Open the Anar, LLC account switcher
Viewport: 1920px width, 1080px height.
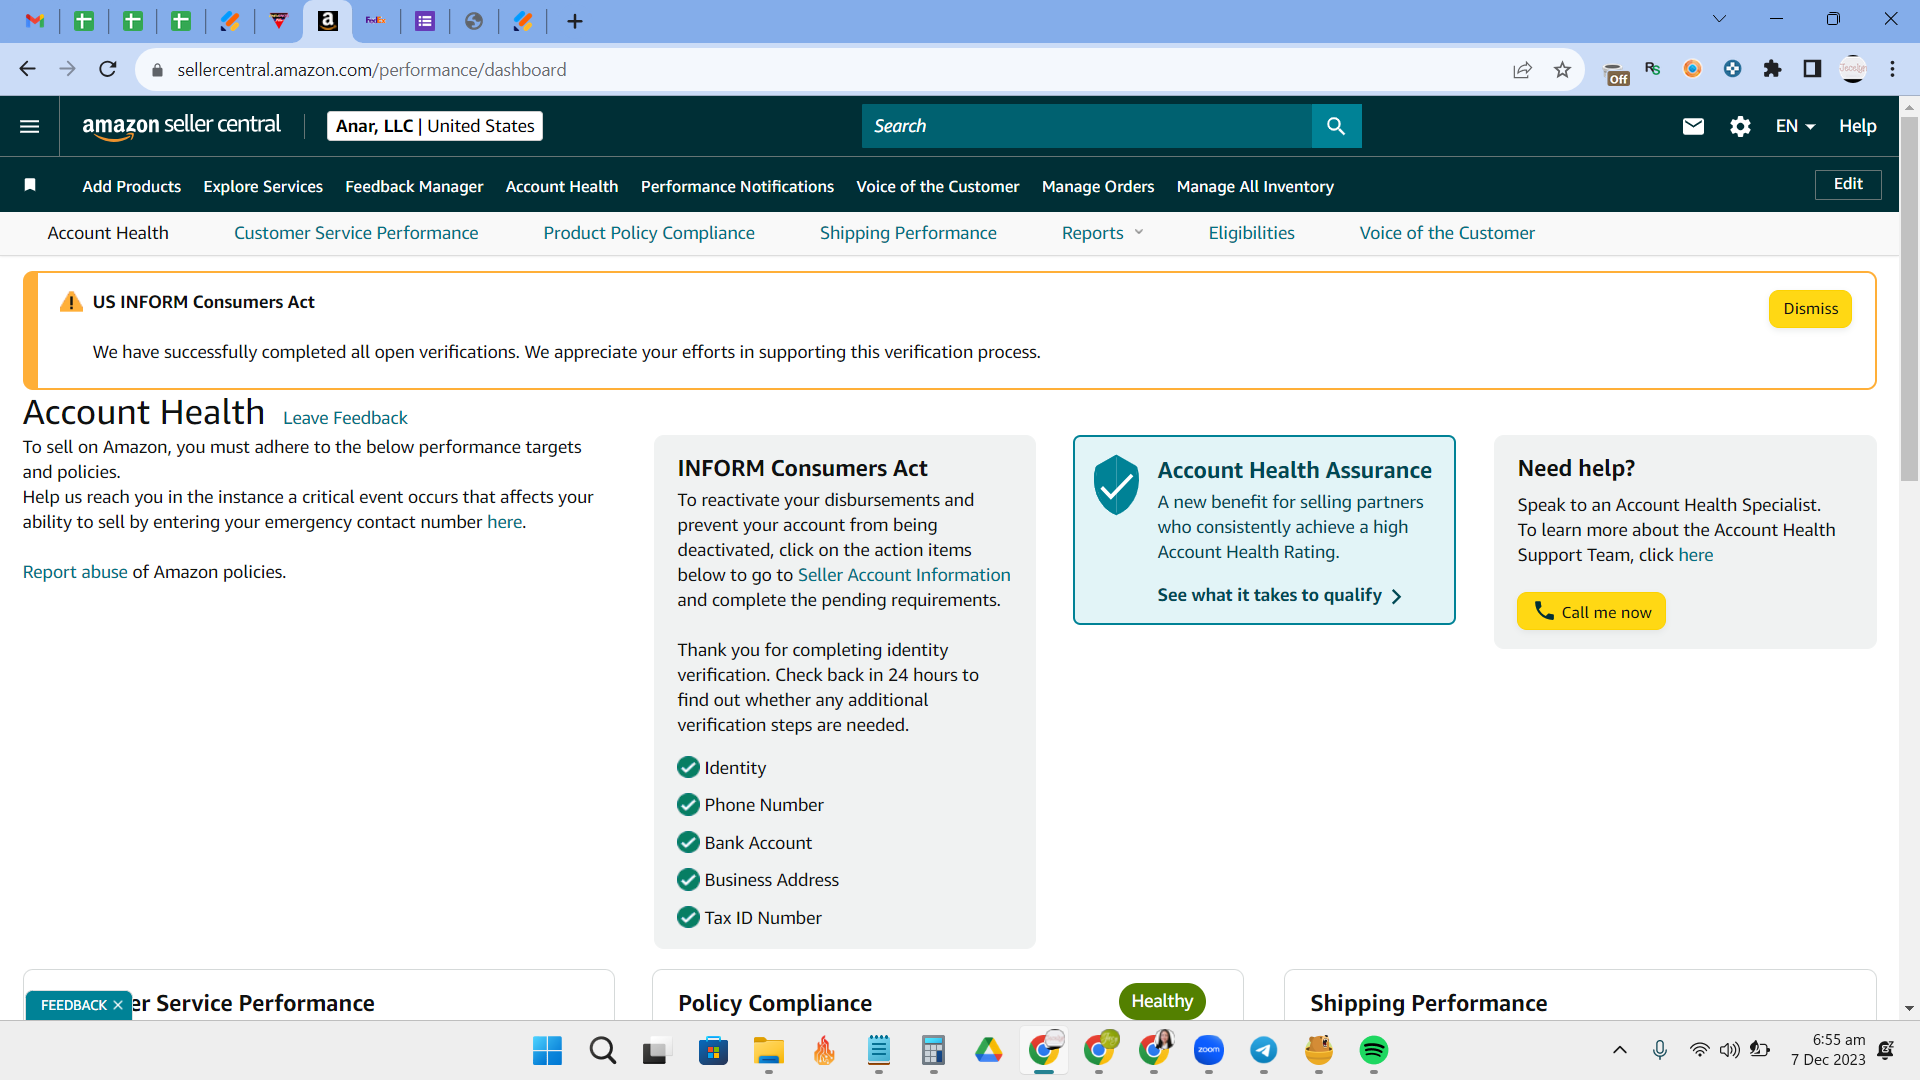pos(435,126)
